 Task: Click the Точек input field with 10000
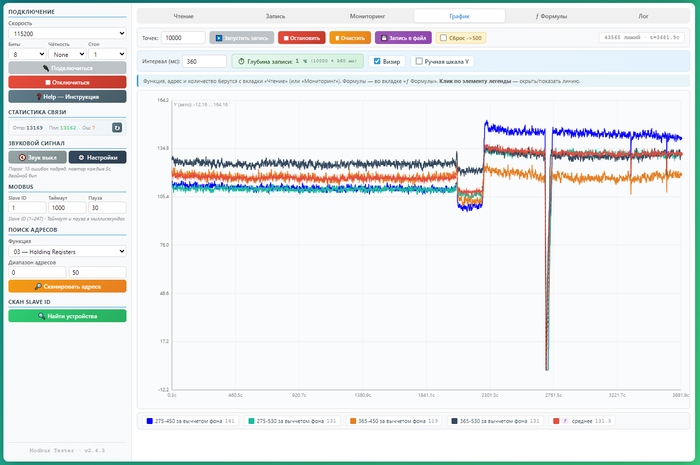pos(183,38)
